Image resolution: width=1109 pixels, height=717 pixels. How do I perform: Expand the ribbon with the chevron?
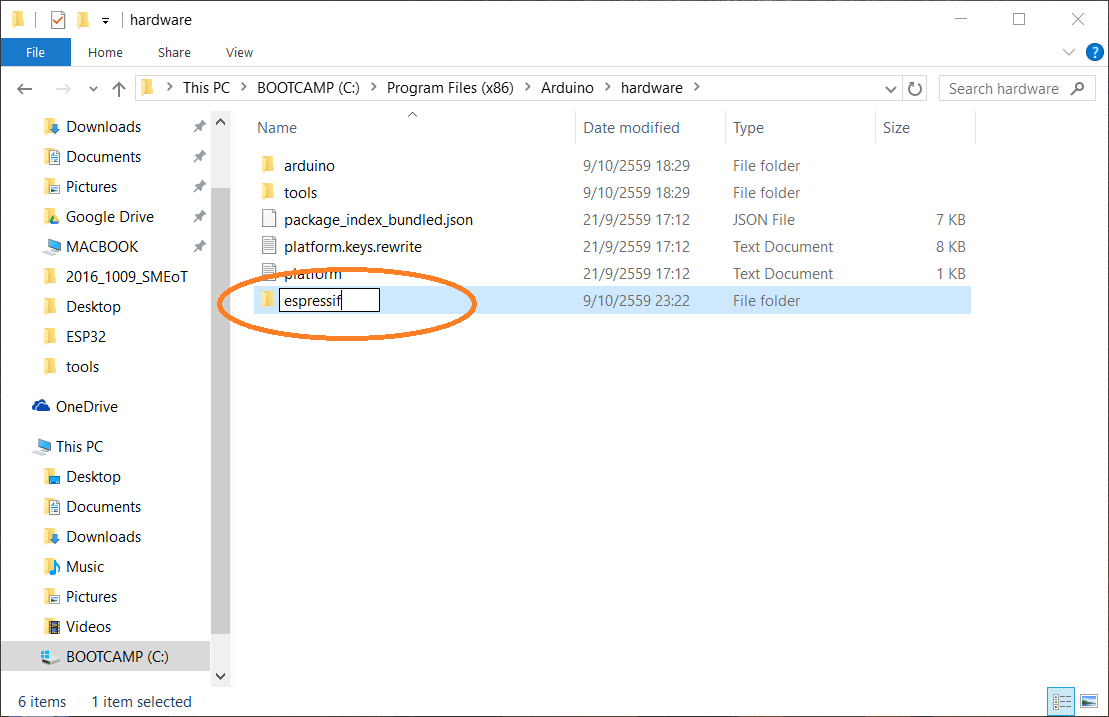coord(1069,52)
